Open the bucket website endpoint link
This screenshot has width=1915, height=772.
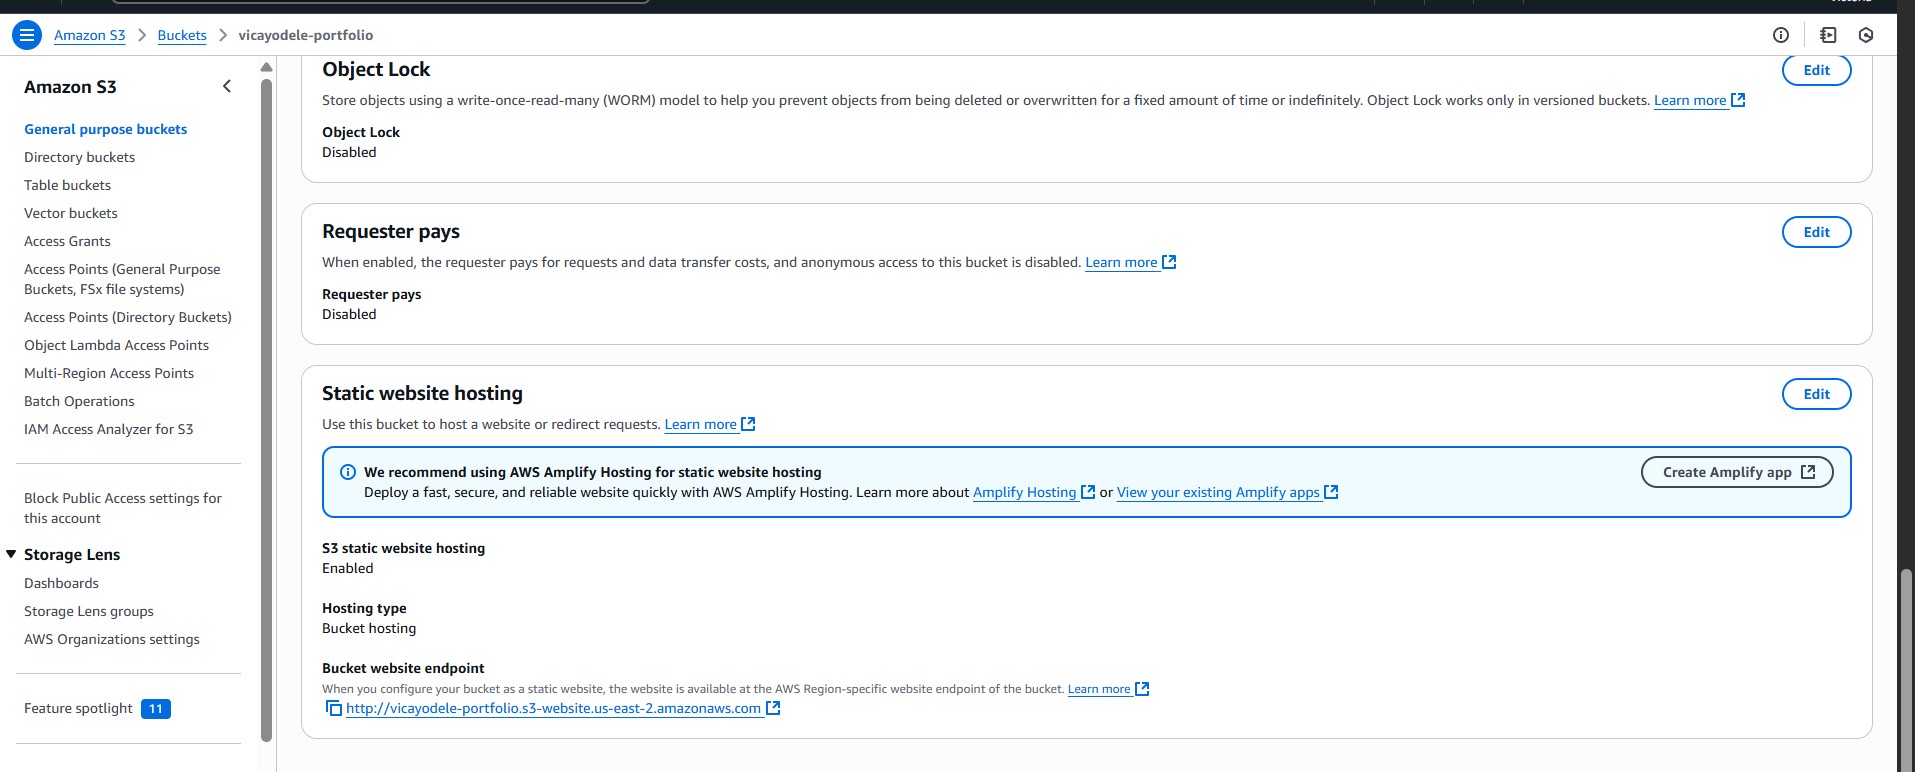(x=553, y=708)
